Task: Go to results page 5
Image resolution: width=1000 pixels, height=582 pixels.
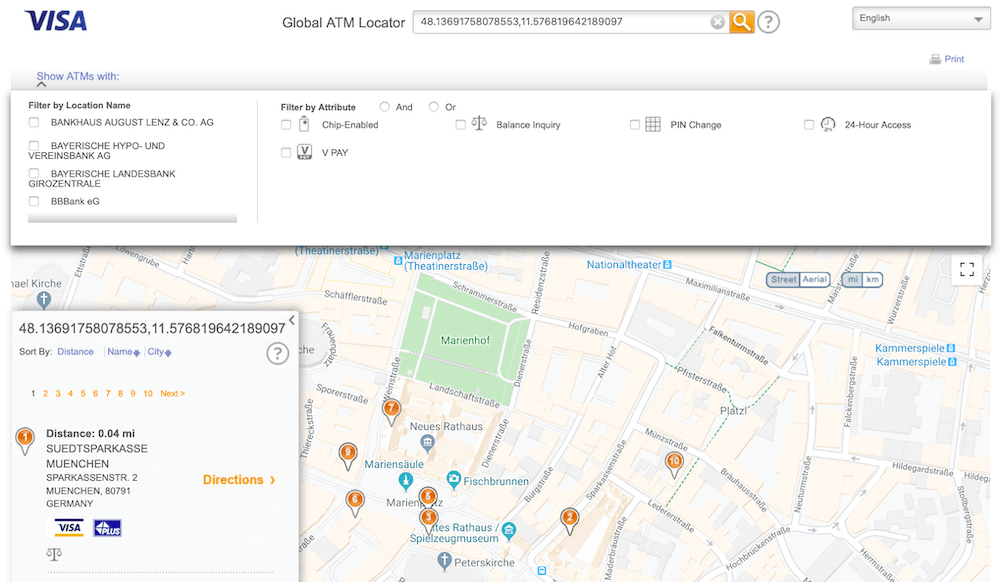Action: pyautogui.click(x=83, y=394)
